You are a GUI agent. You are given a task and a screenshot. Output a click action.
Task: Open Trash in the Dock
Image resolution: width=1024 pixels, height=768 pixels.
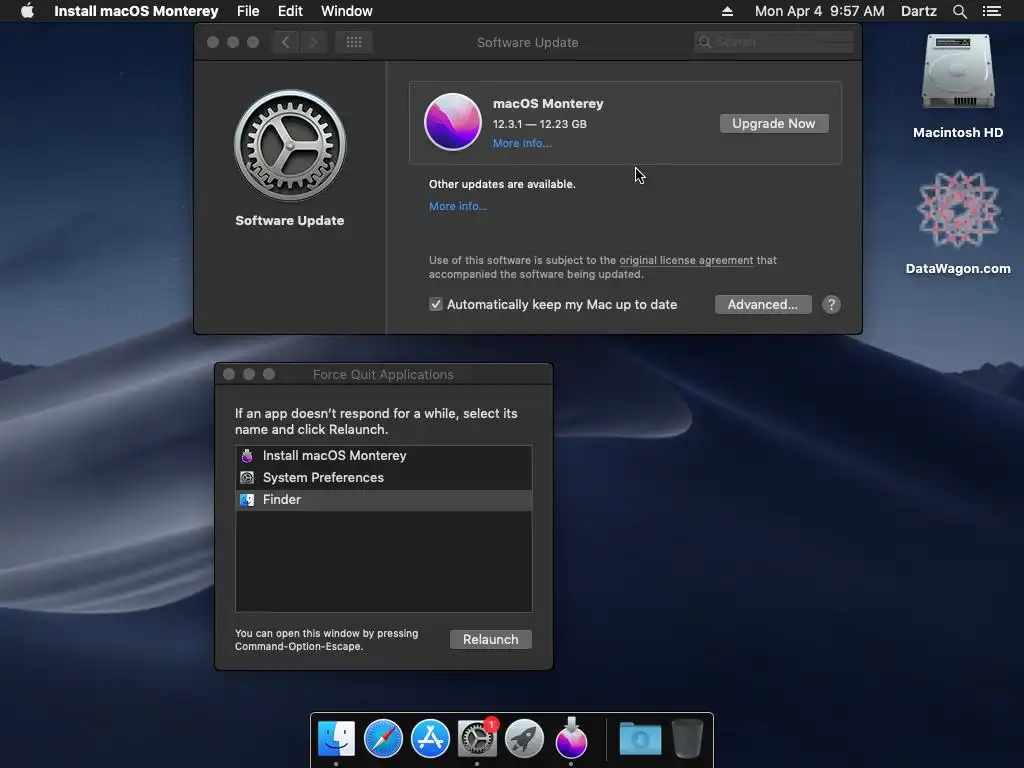click(x=687, y=738)
